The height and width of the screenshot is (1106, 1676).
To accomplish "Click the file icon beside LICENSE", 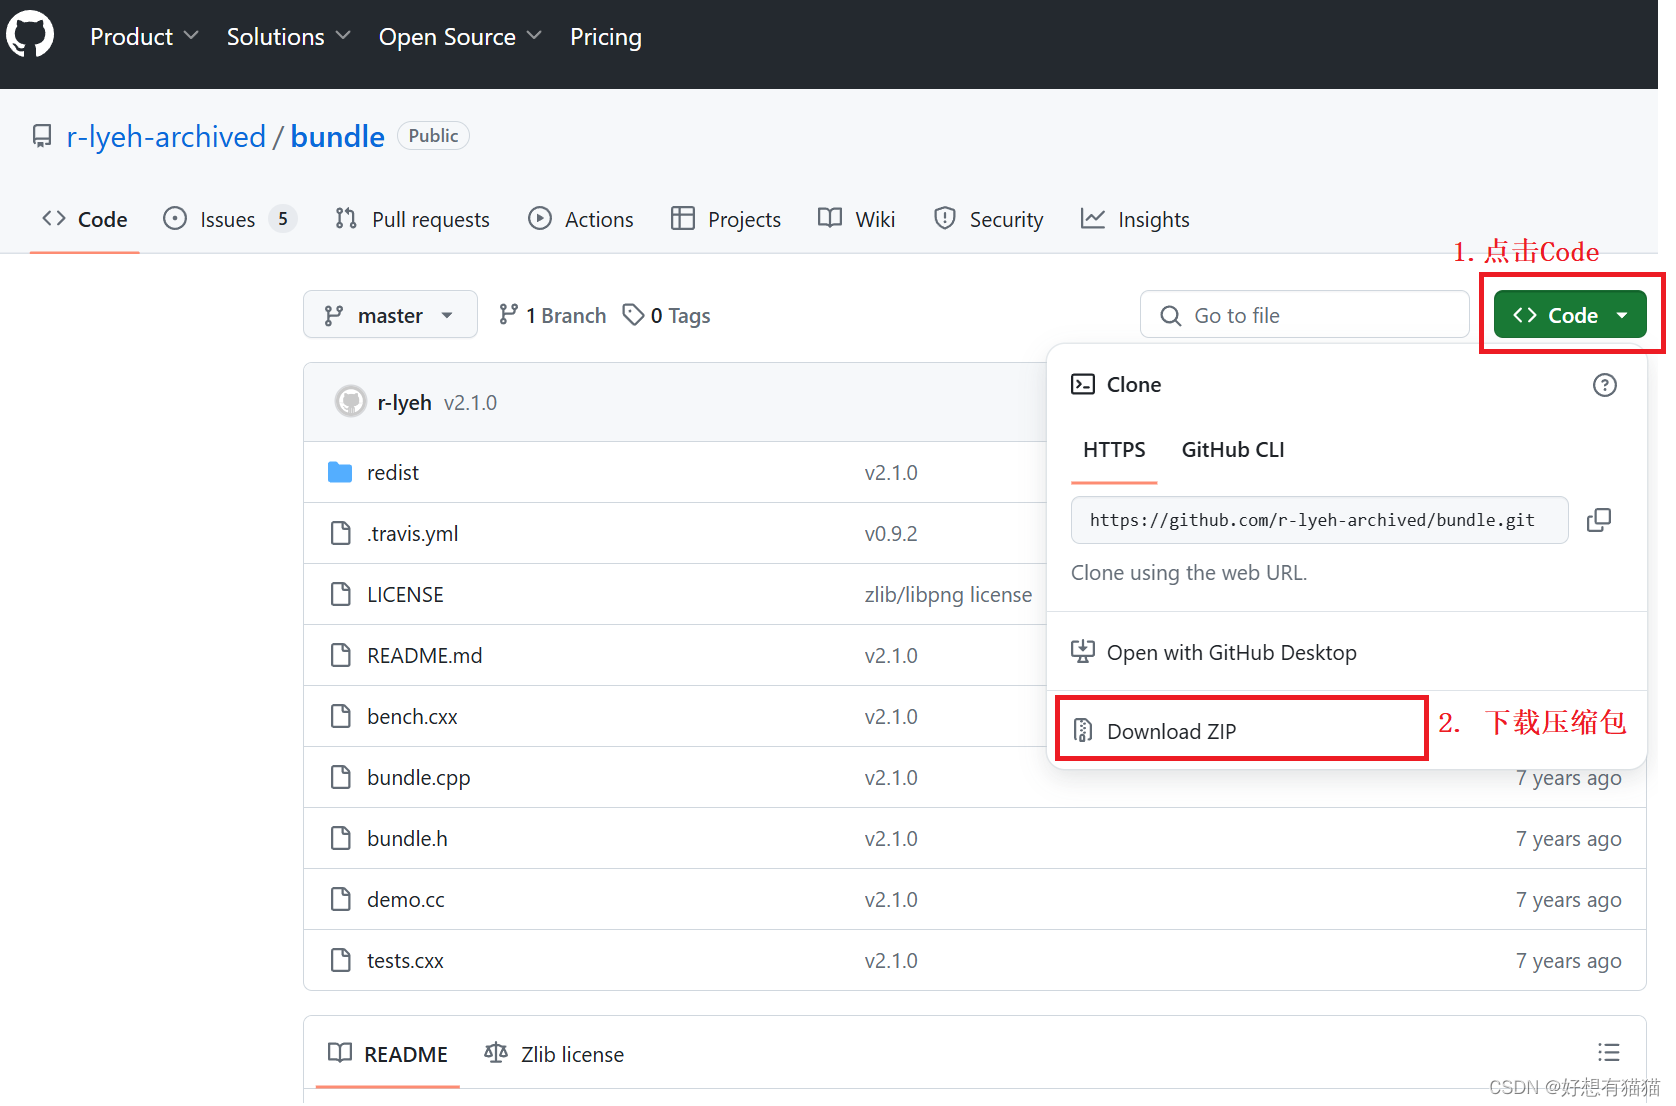I will pyautogui.click(x=341, y=594).
